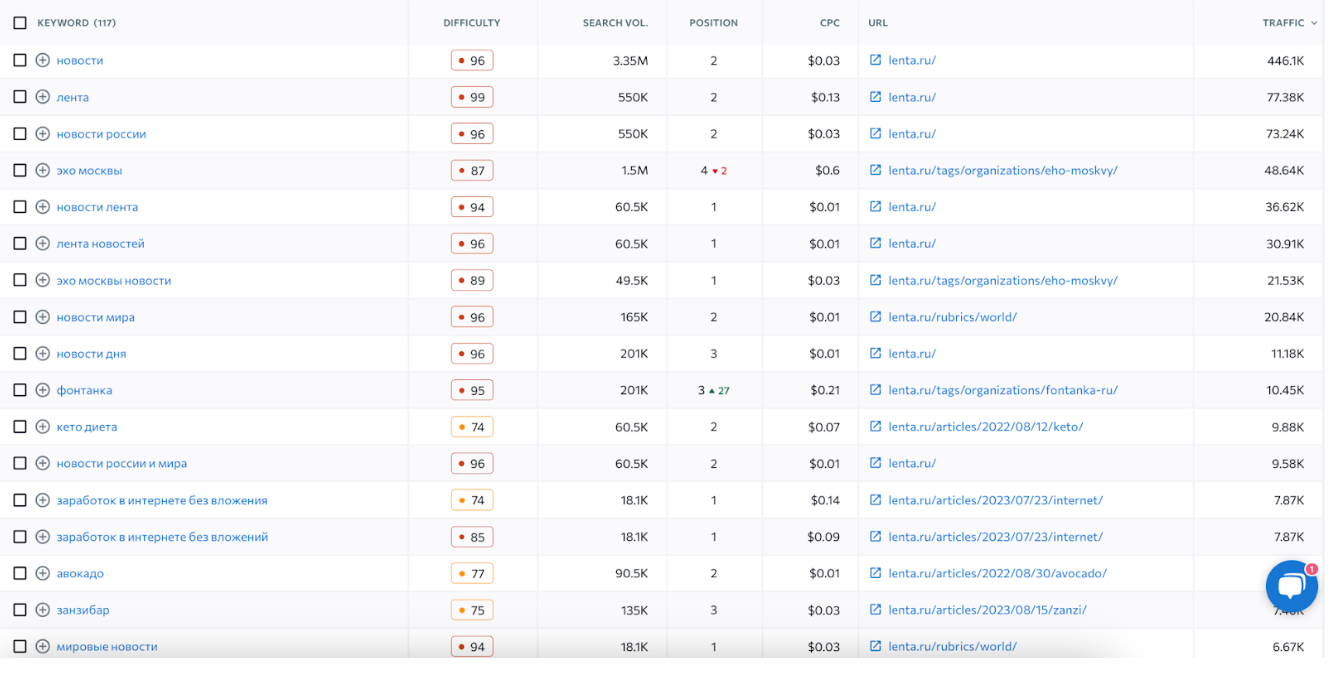Add кето диета keyword via plus icon
1334x674 pixels.
coord(42,427)
